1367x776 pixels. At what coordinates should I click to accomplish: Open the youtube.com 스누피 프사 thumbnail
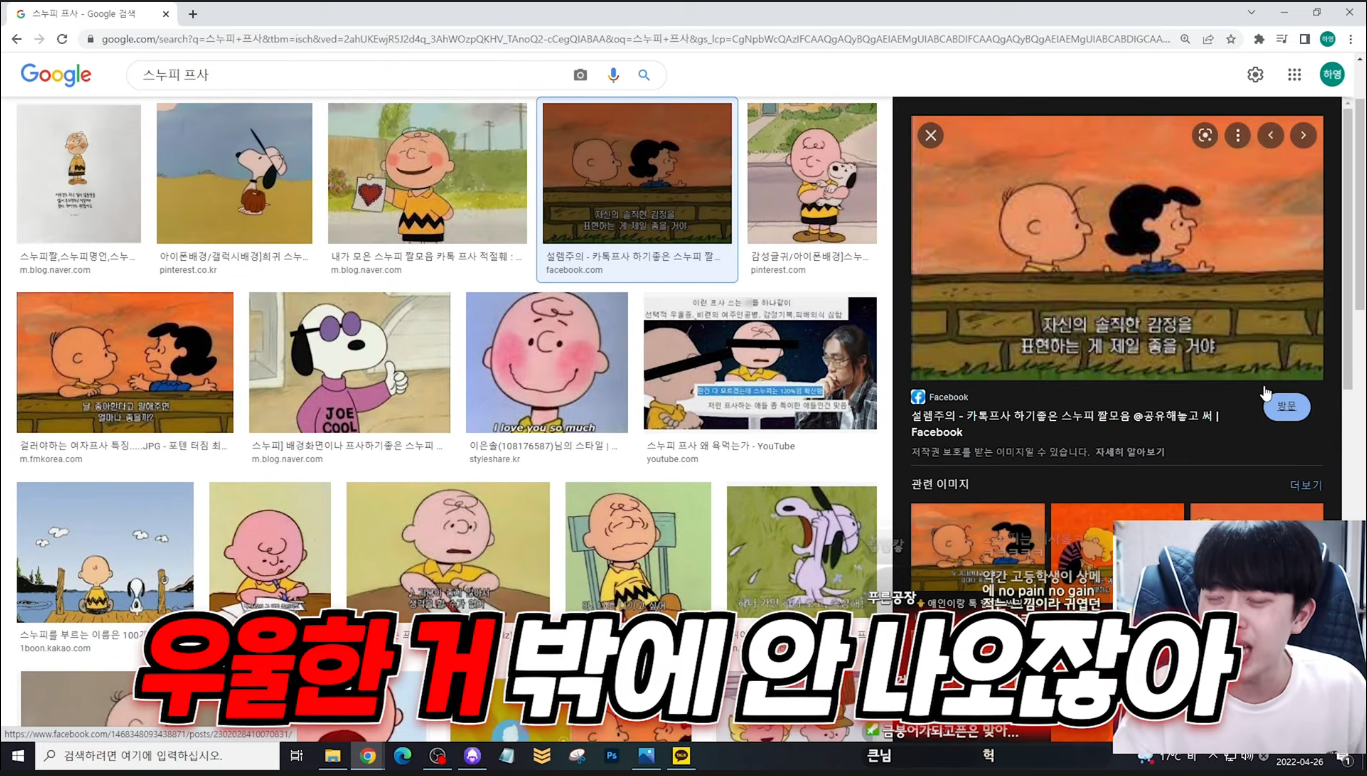[760, 362]
